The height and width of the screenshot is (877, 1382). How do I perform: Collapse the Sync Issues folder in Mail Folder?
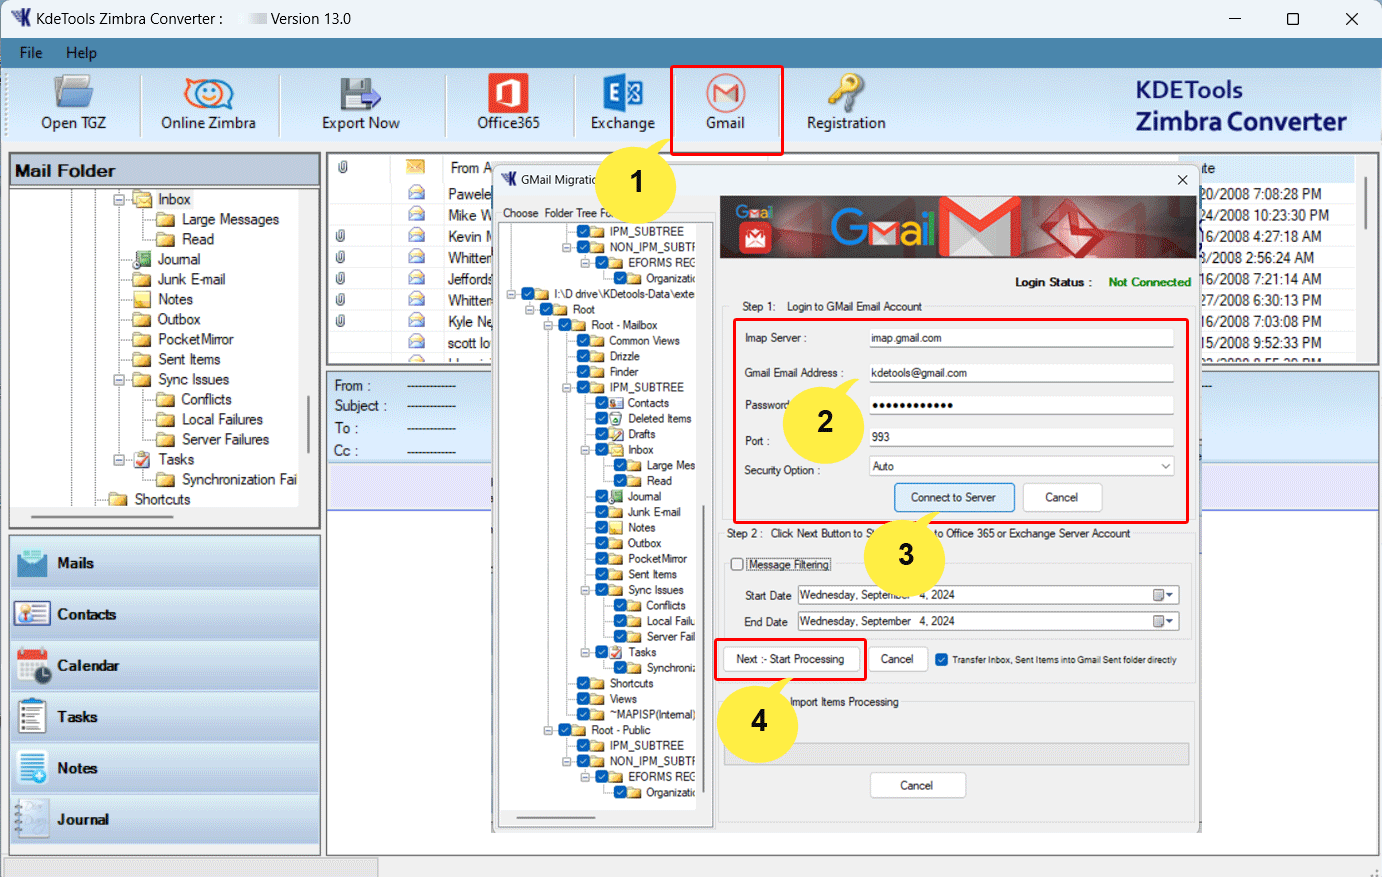coord(119,380)
